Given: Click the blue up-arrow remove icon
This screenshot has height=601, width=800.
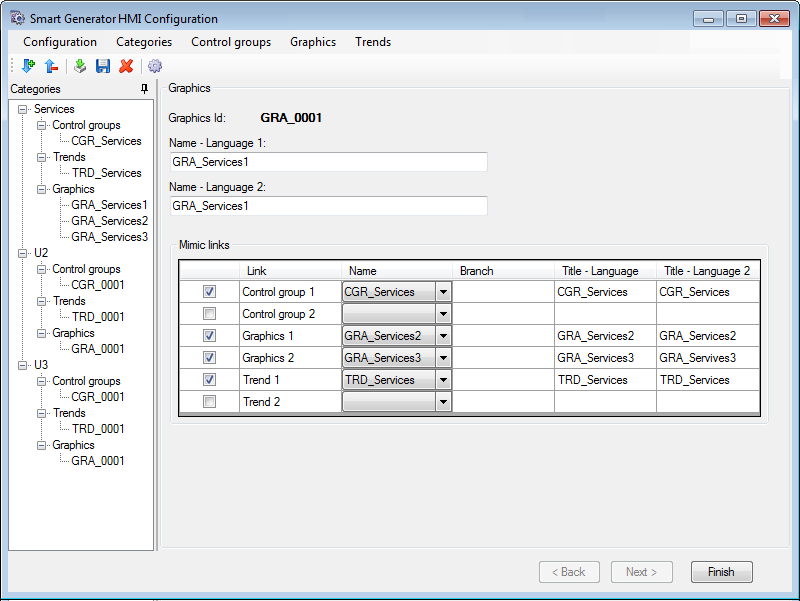Looking at the screenshot, I should (50, 66).
